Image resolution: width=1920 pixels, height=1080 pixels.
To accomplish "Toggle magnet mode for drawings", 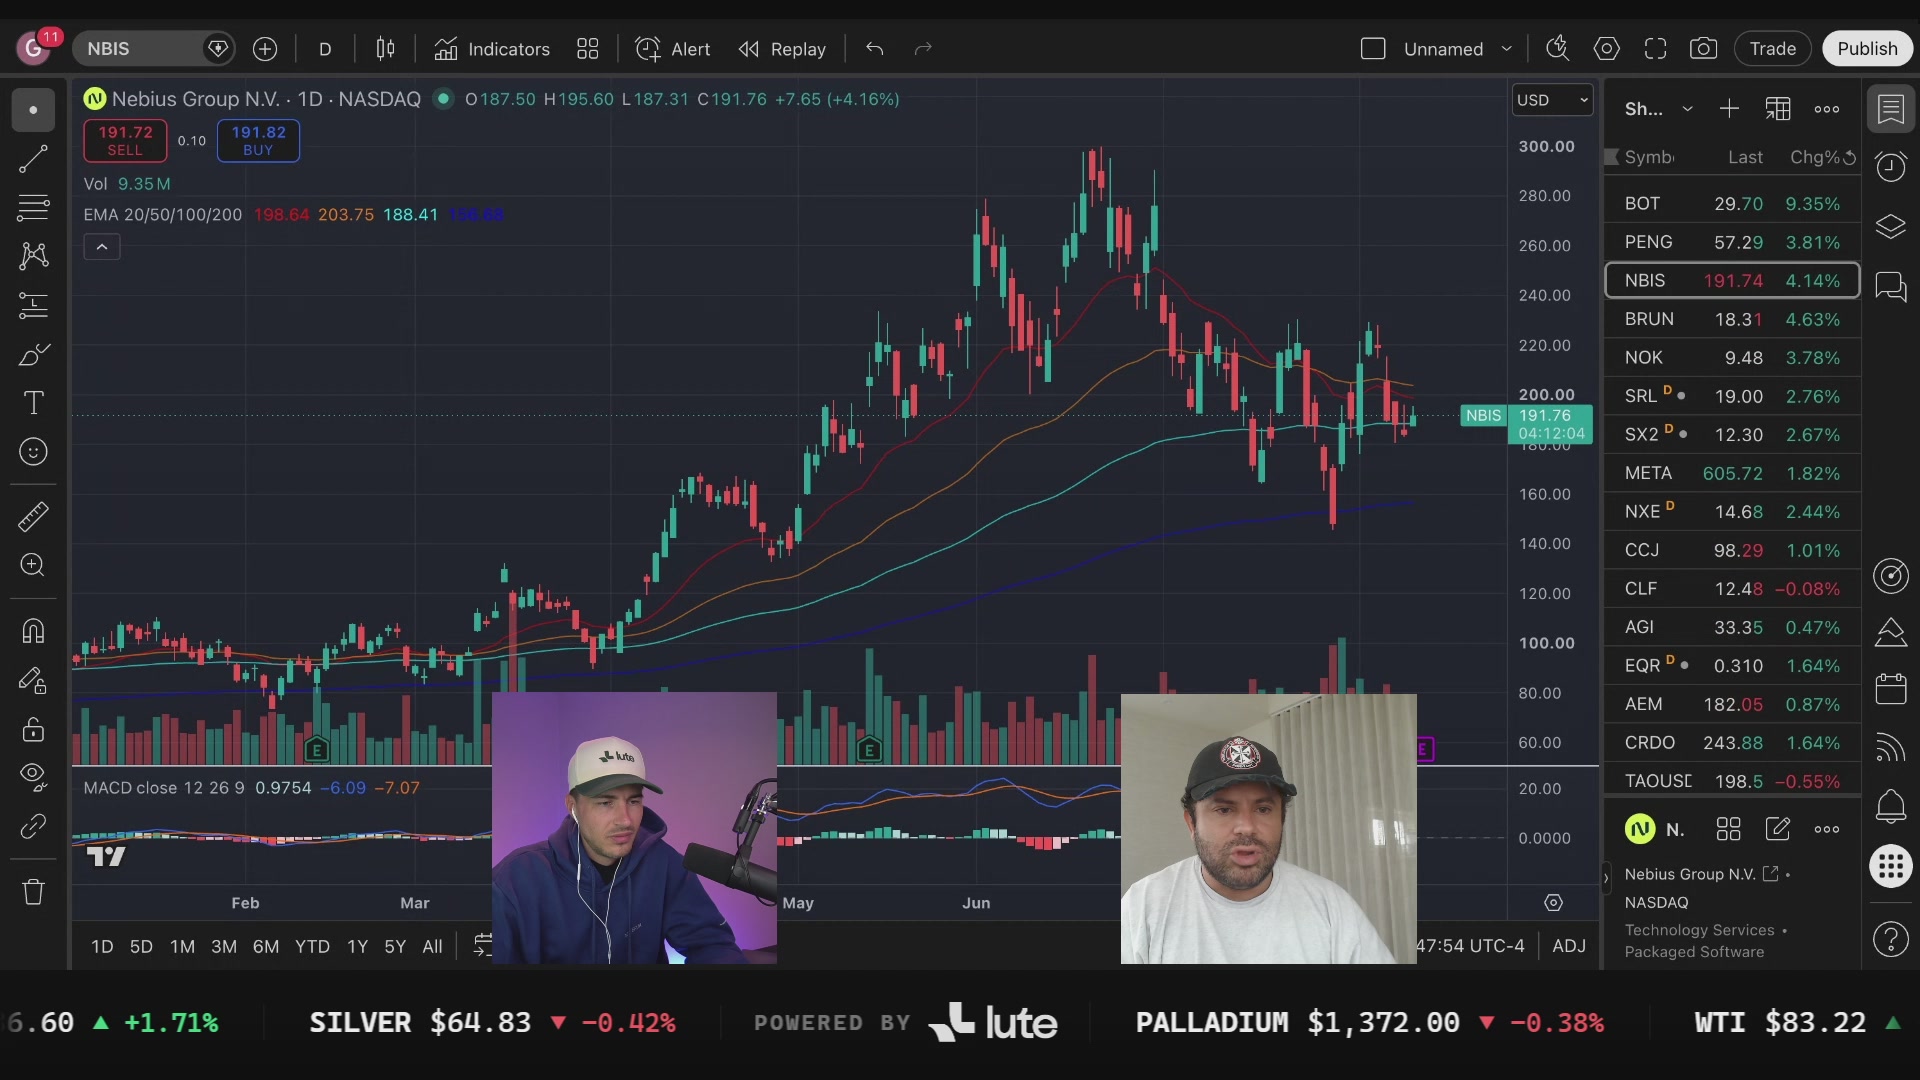I will click(x=33, y=631).
